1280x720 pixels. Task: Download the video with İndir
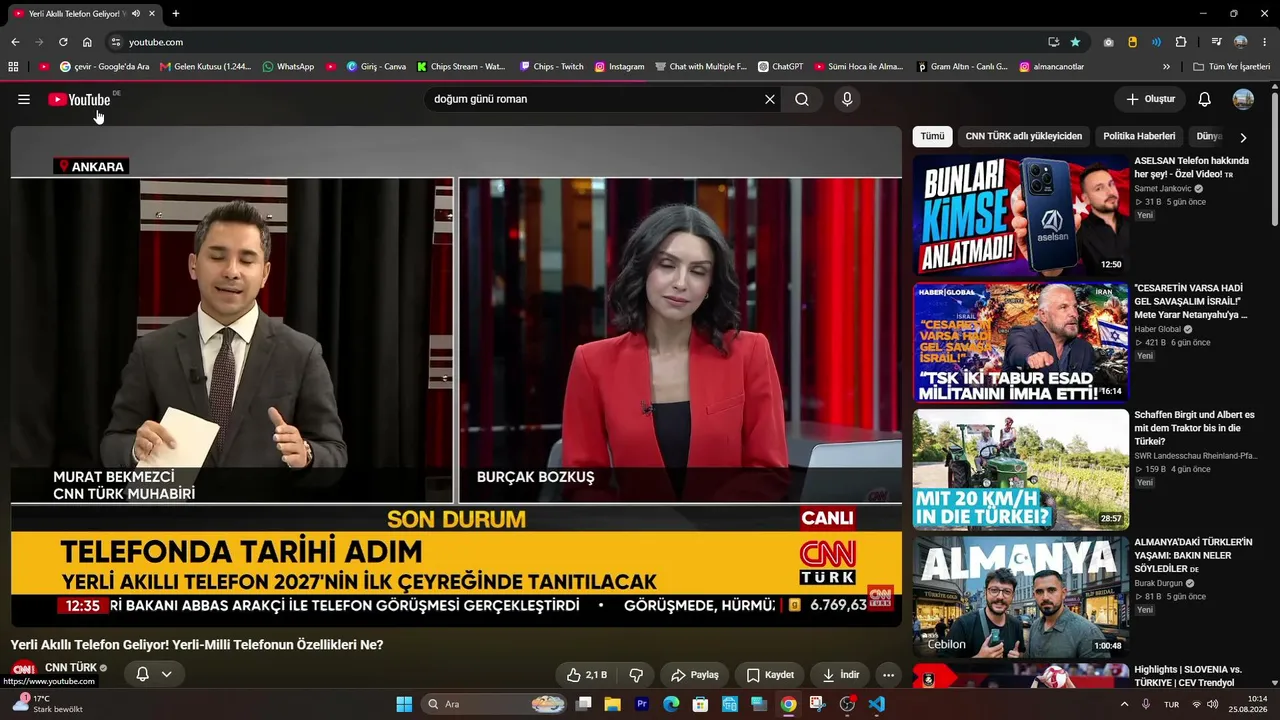pos(840,675)
